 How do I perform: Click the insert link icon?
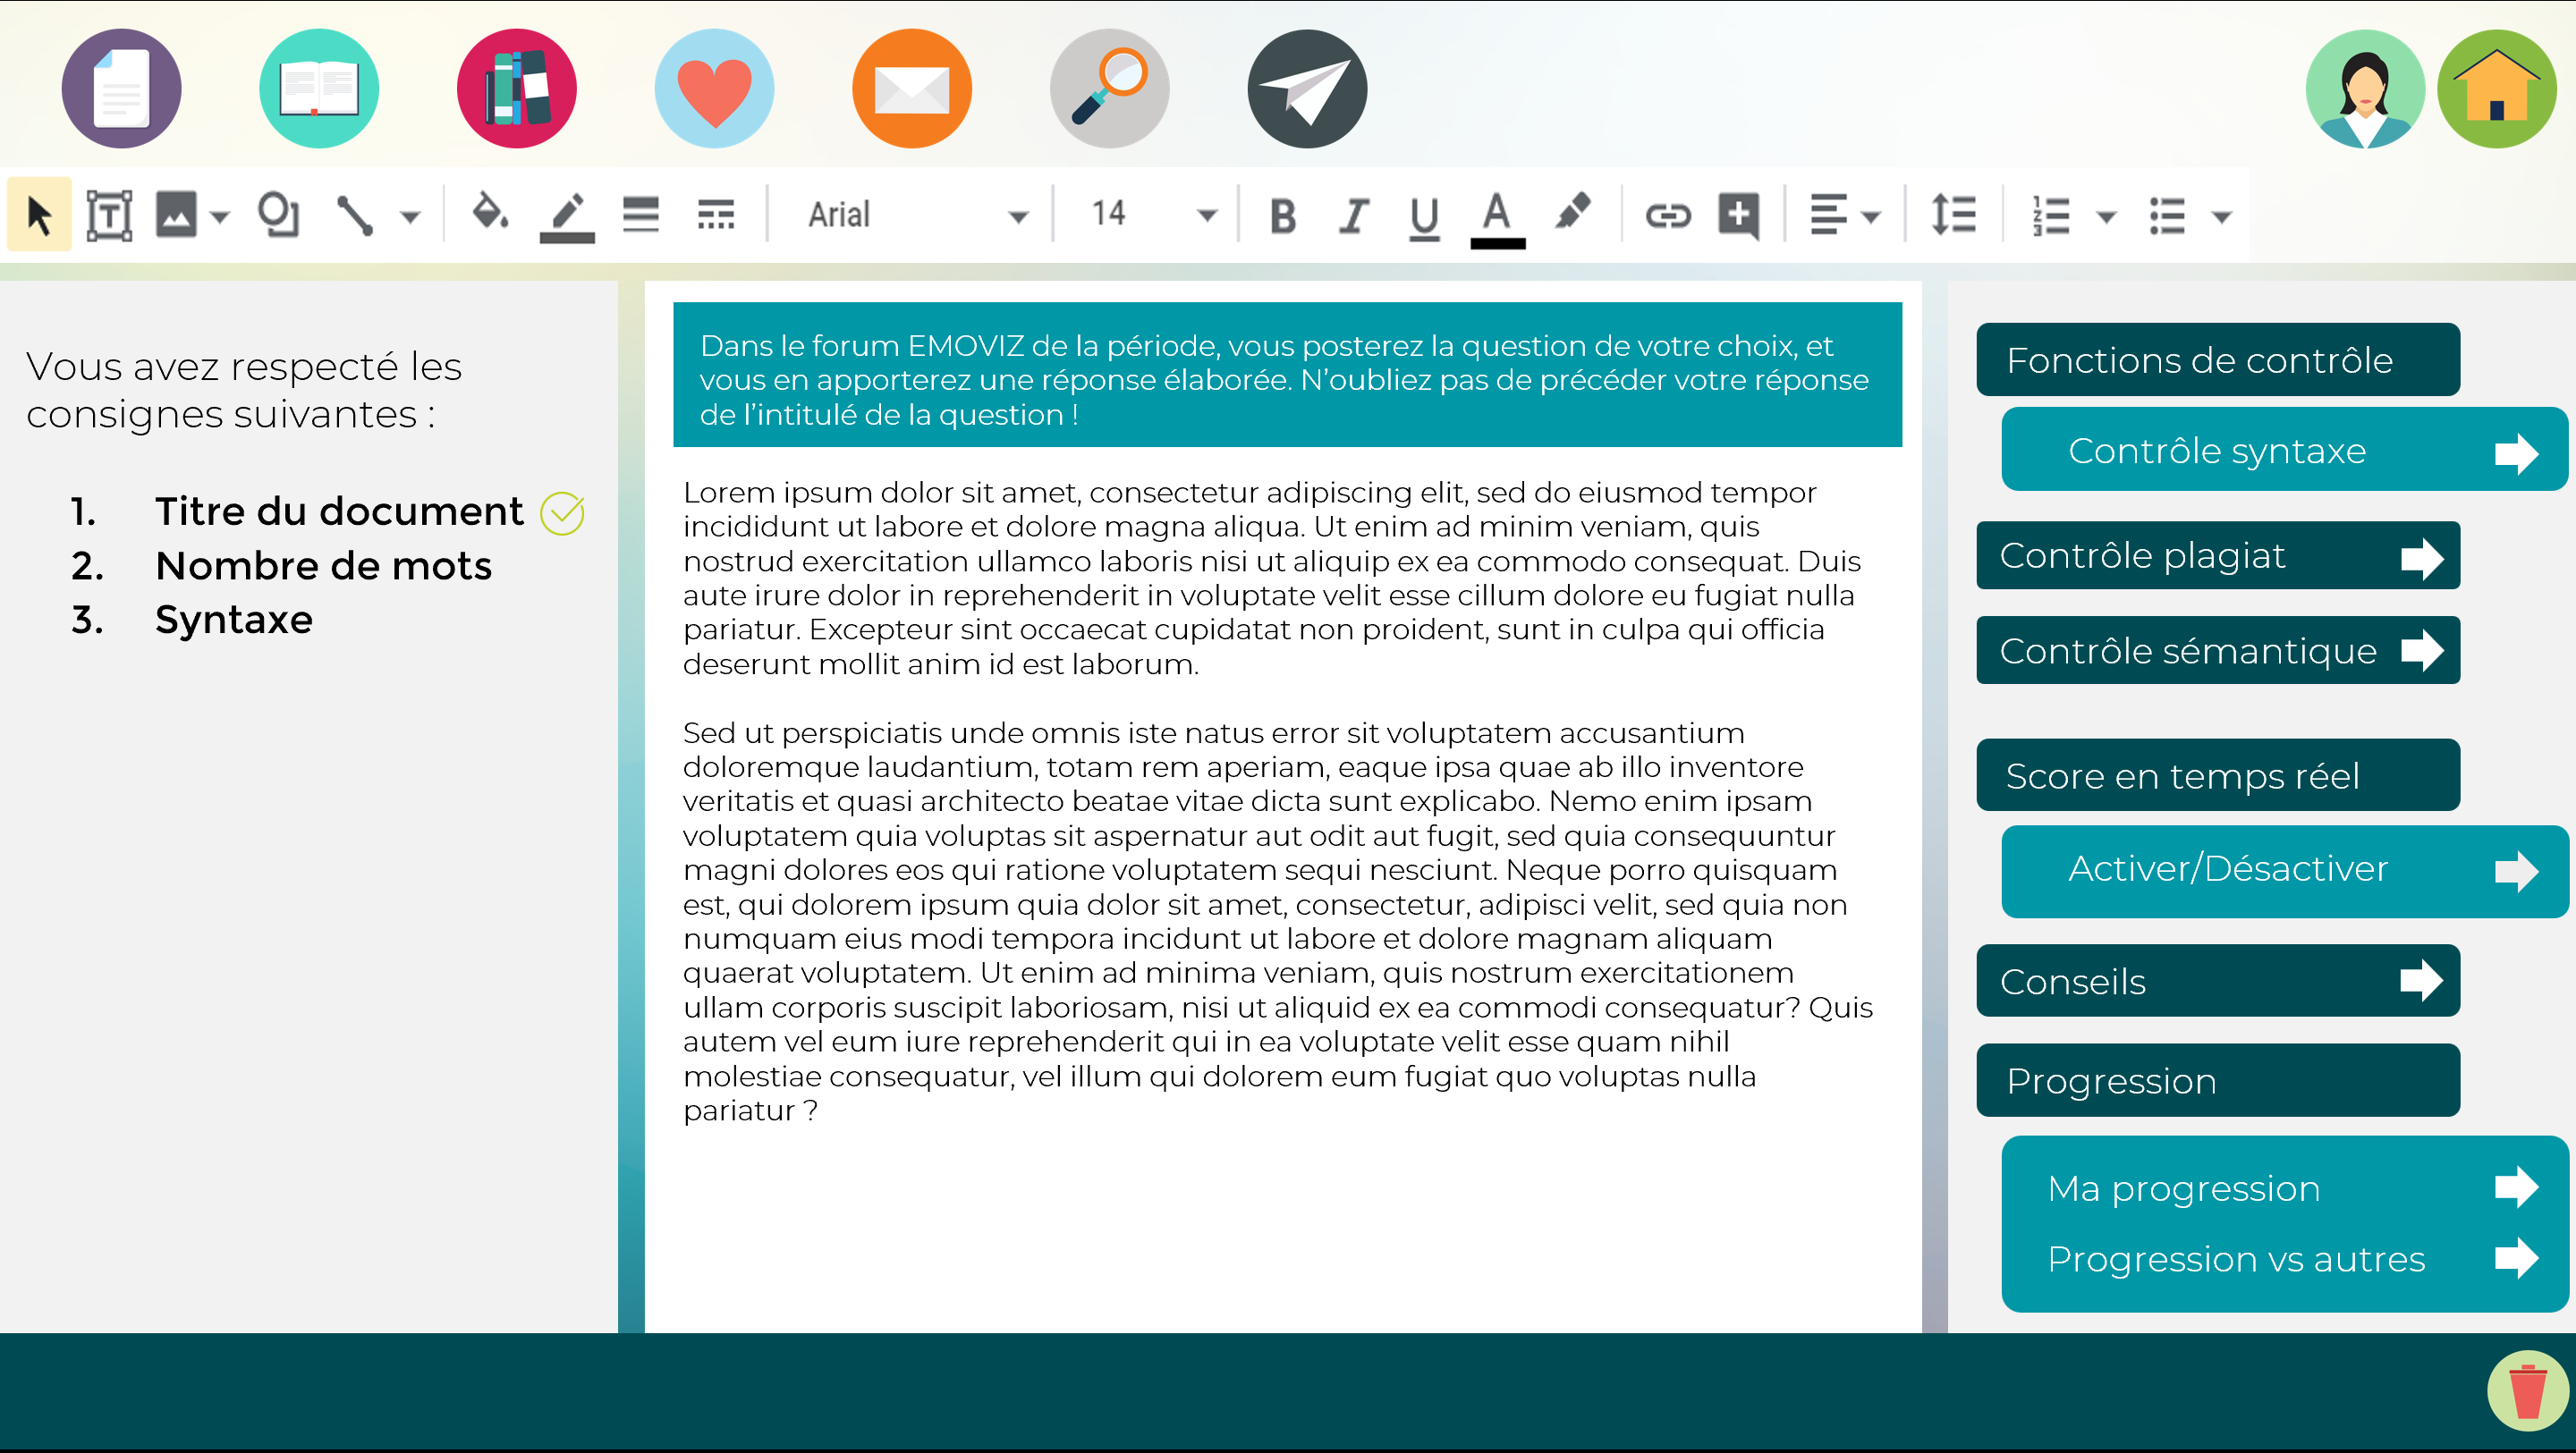1668,215
